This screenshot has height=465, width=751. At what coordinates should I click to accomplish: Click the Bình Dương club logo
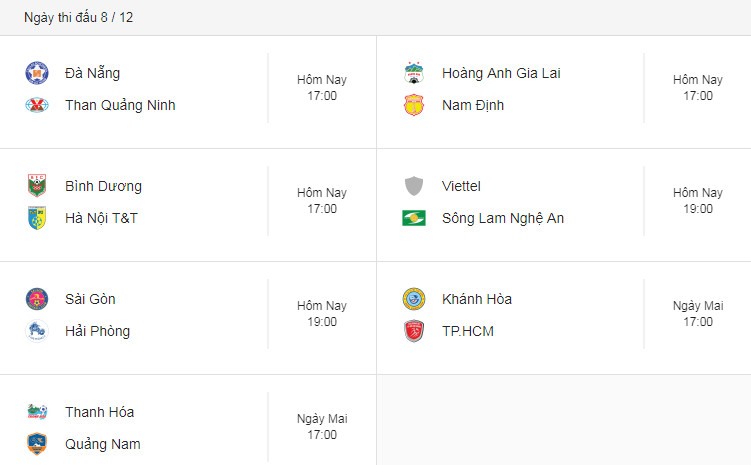[37, 185]
